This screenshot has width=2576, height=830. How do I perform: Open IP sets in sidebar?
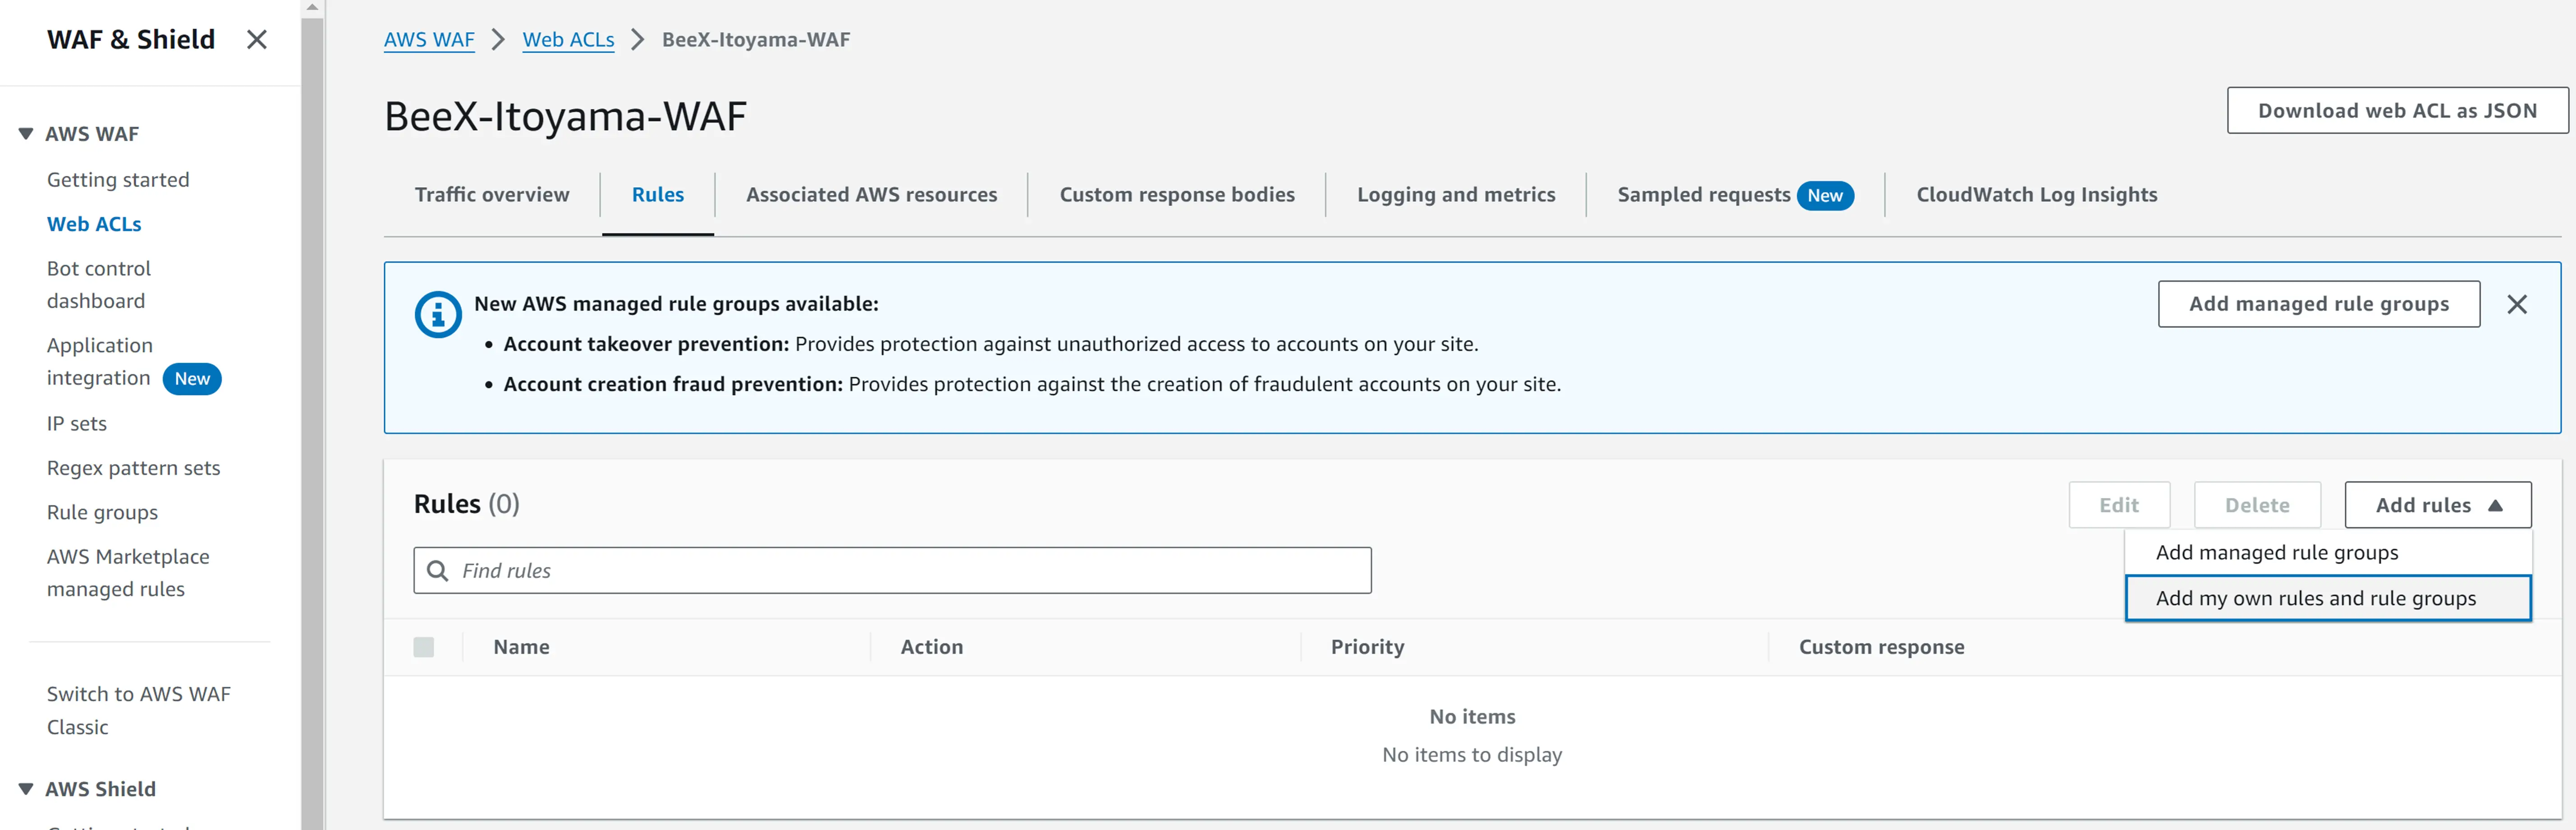77,424
